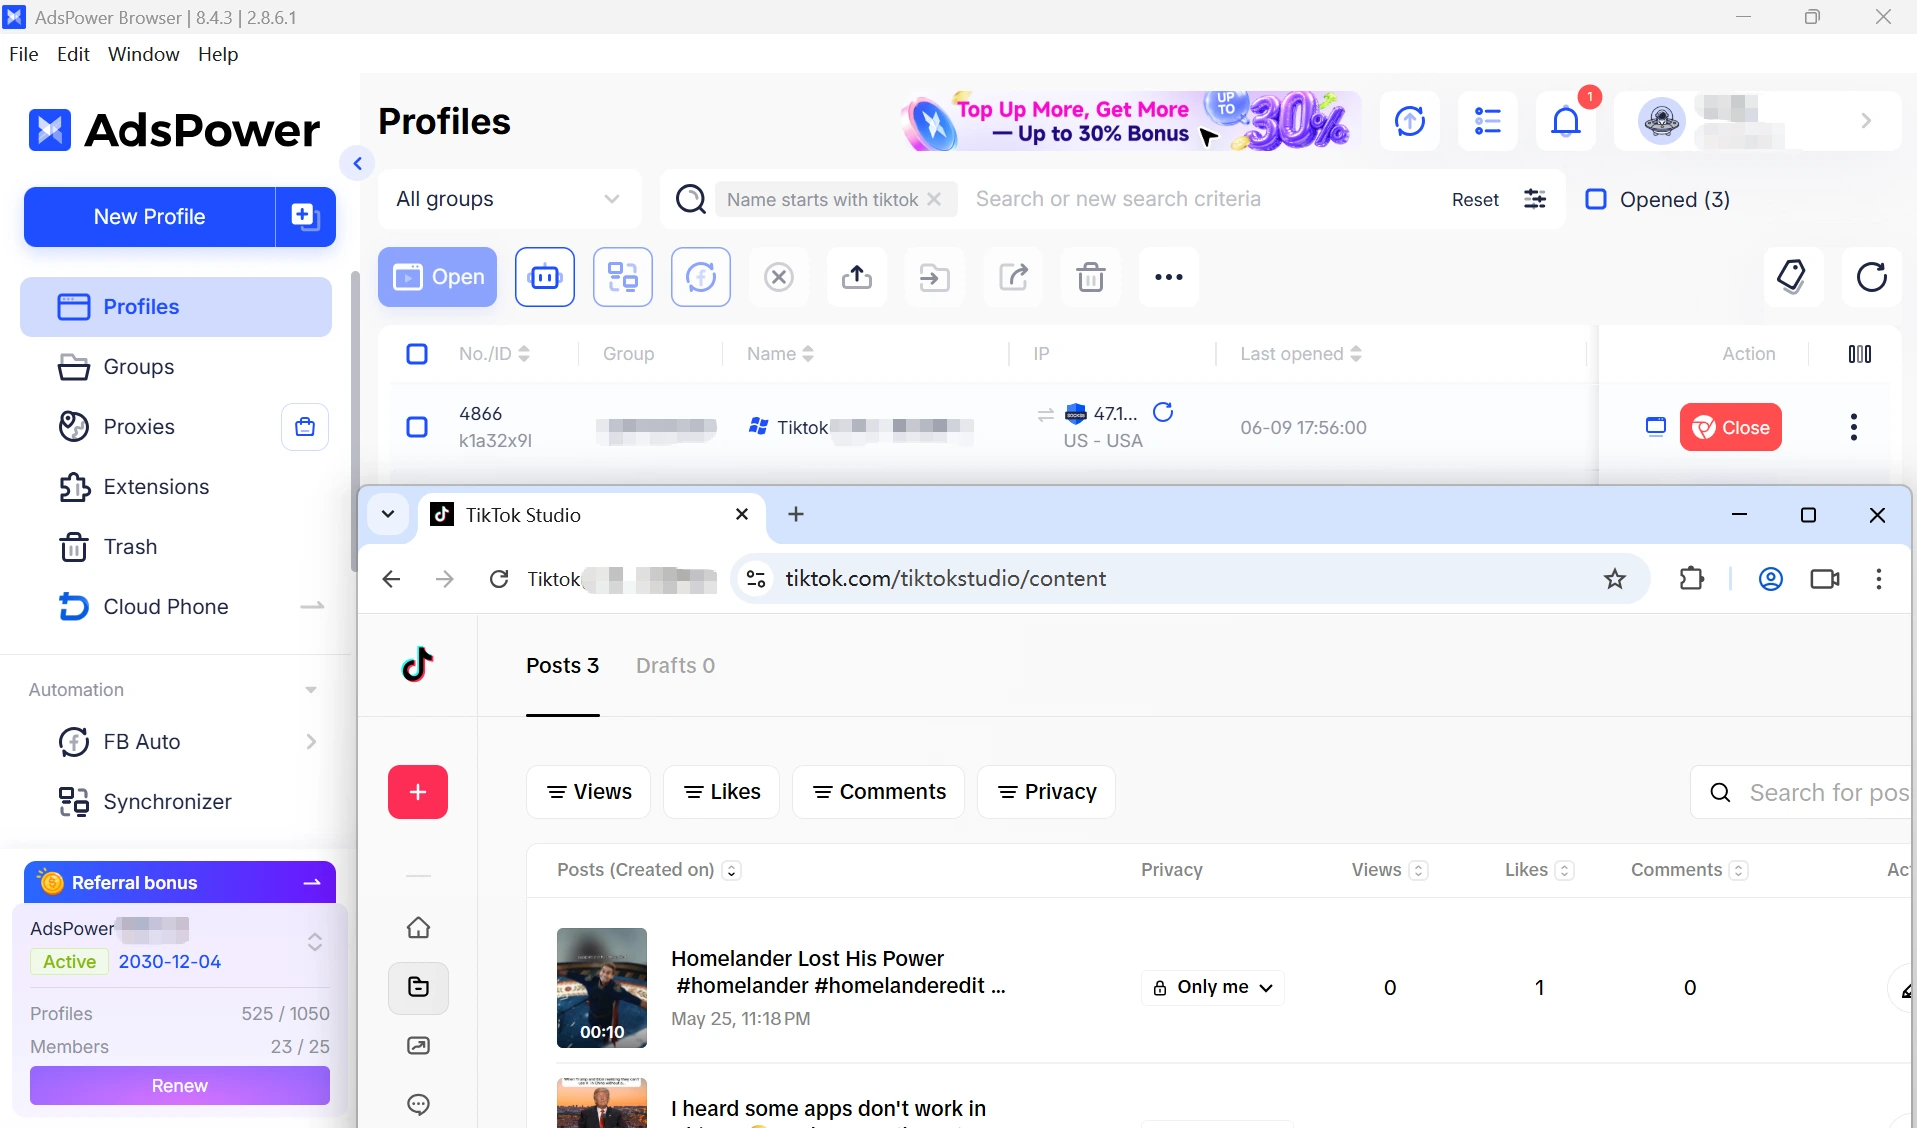Bookmark the TikTok page with star icon
This screenshot has width=1917, height=1128.
[x=1615, y=579]
